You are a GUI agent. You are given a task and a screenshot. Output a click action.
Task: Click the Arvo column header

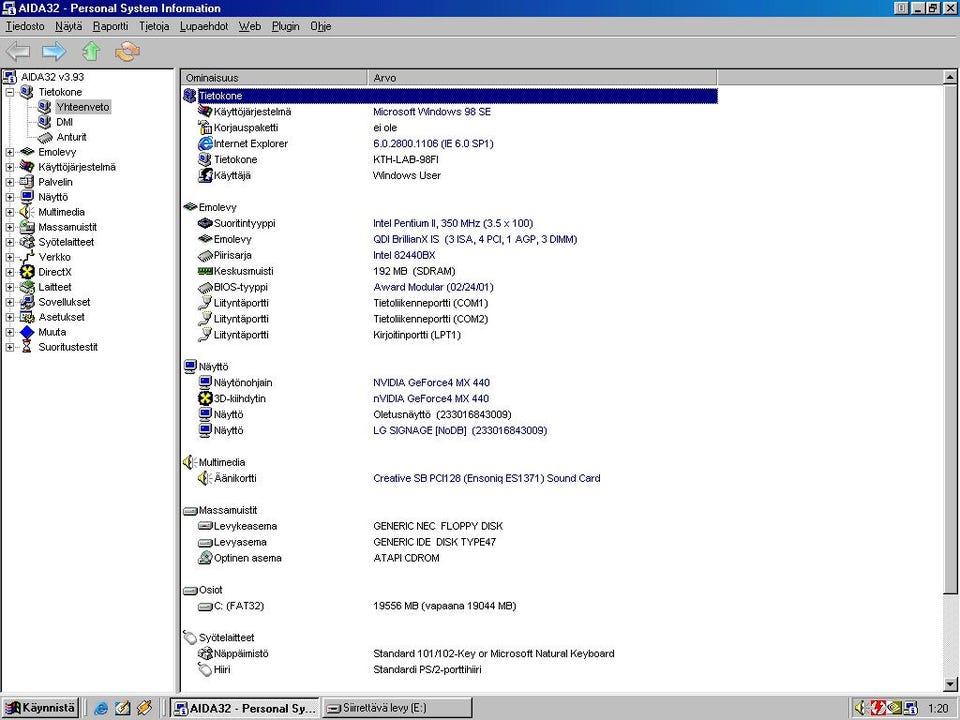(542, 78)
